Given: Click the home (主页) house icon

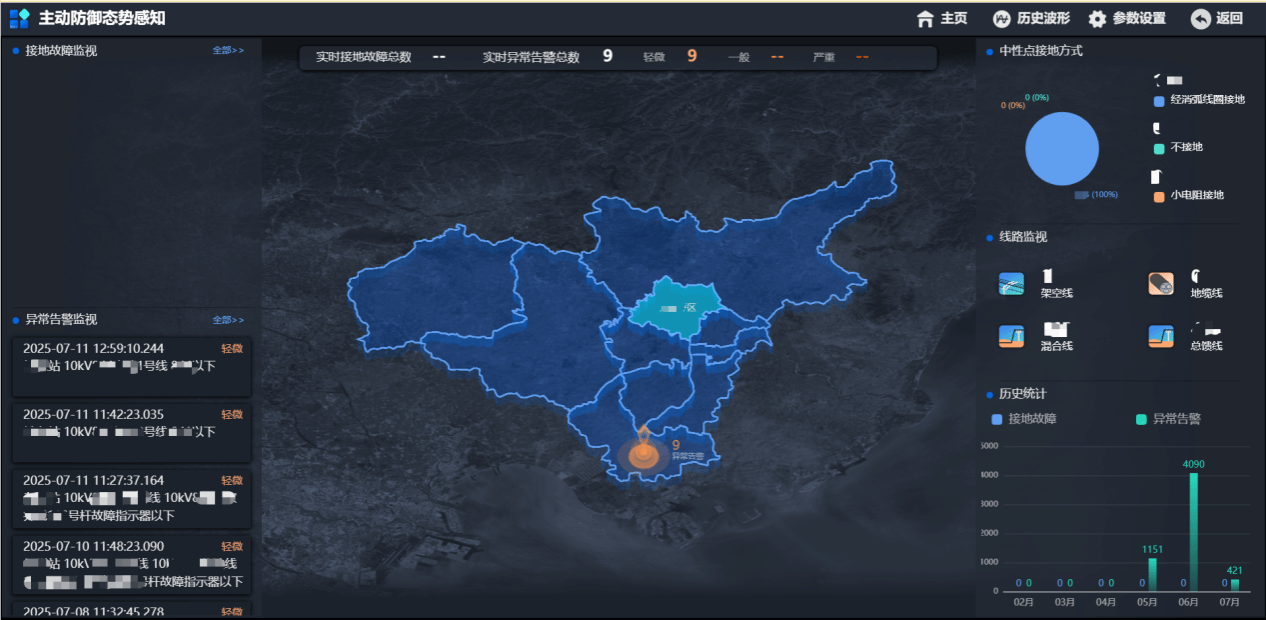Looking at the screenshot, I should (925, 19).
